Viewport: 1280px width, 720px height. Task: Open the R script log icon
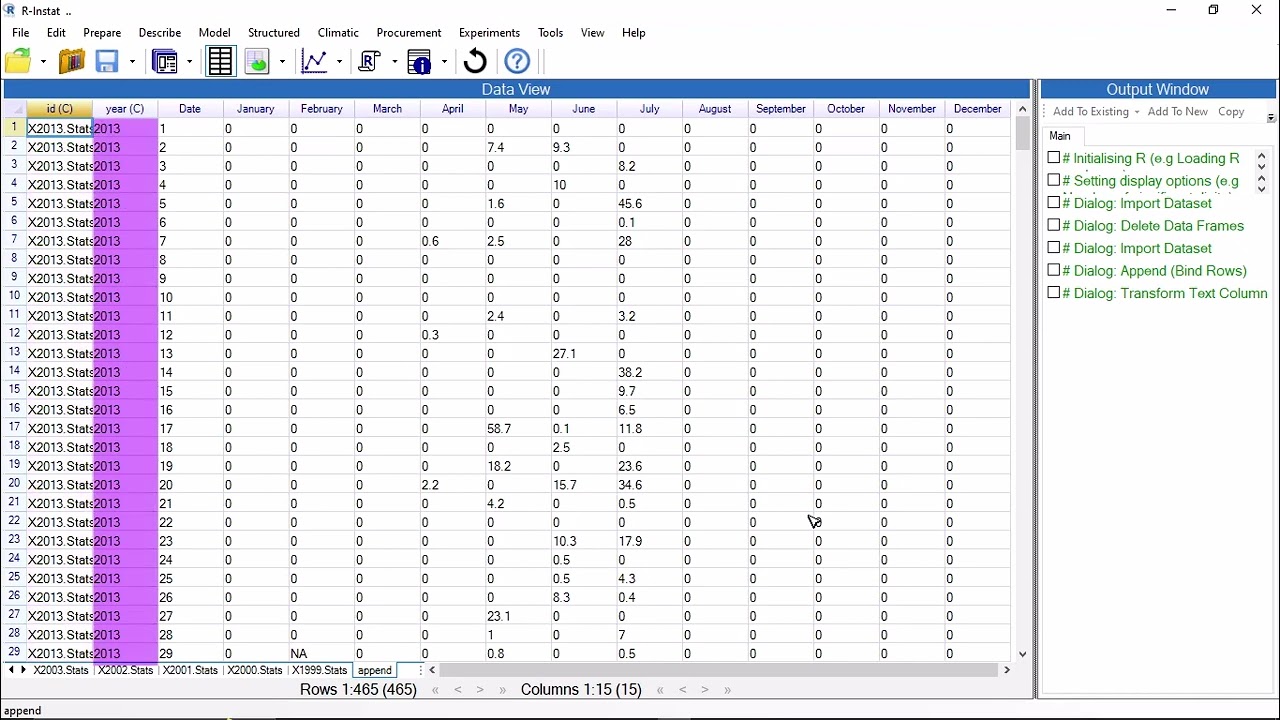pos(369,62)
